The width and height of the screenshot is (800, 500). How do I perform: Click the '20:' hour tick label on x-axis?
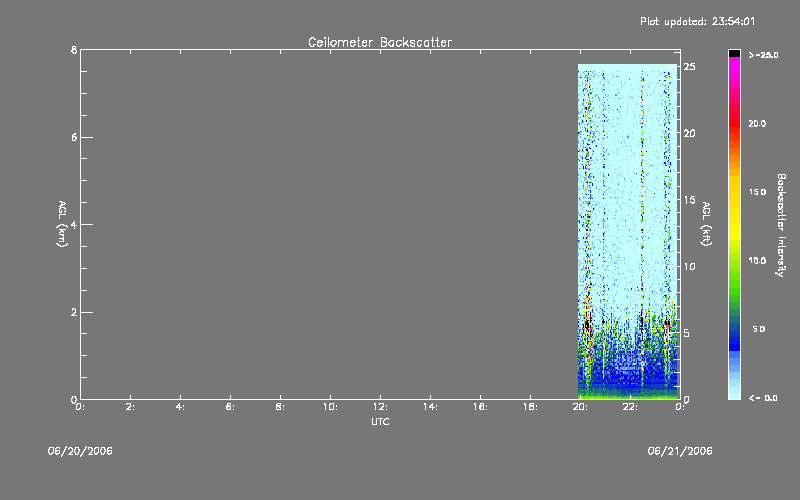580,407
